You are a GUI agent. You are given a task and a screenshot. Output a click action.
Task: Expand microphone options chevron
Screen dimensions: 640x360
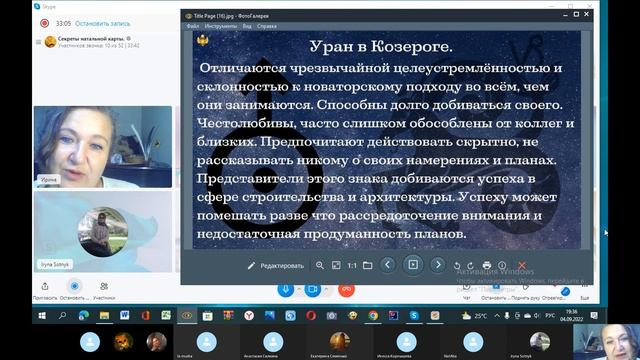(x=299, y=289)
